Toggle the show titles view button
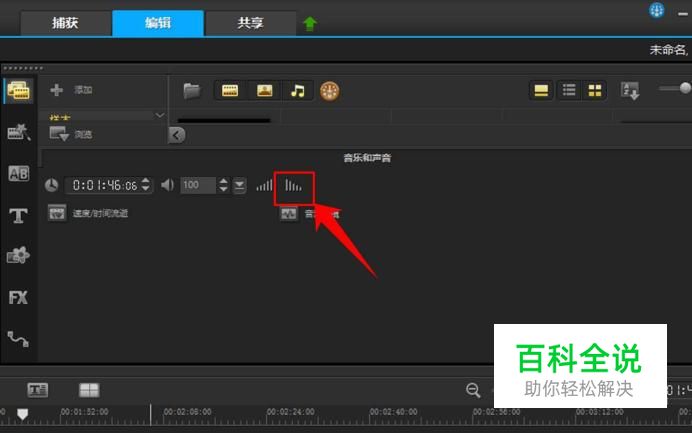The width and height of the screenshot is (692, 433). (541, 90)
